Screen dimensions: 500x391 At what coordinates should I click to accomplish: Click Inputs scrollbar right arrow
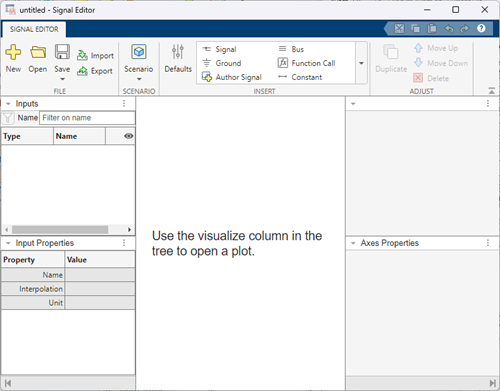pyautogui.click(x=130, y=230)
